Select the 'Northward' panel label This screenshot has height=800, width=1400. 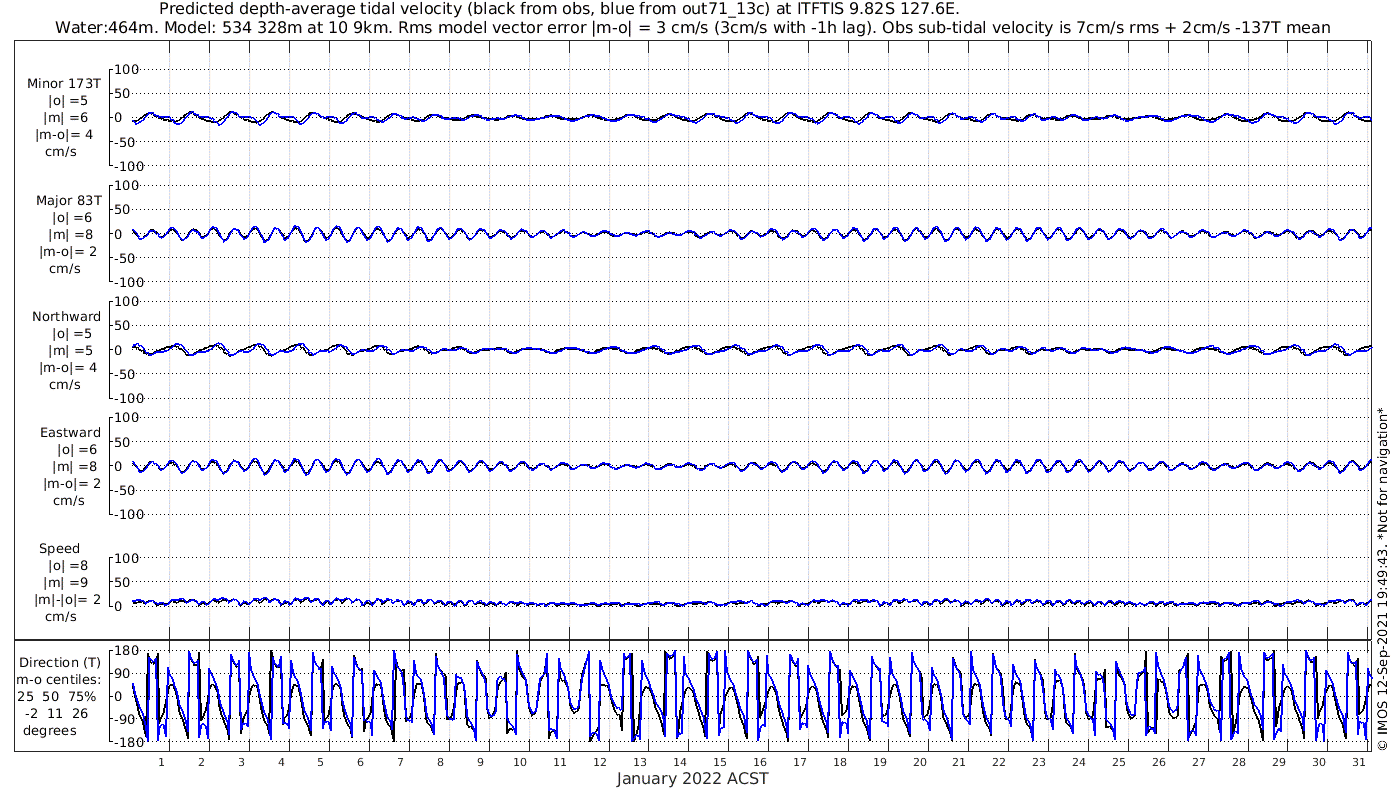(66, 316)
